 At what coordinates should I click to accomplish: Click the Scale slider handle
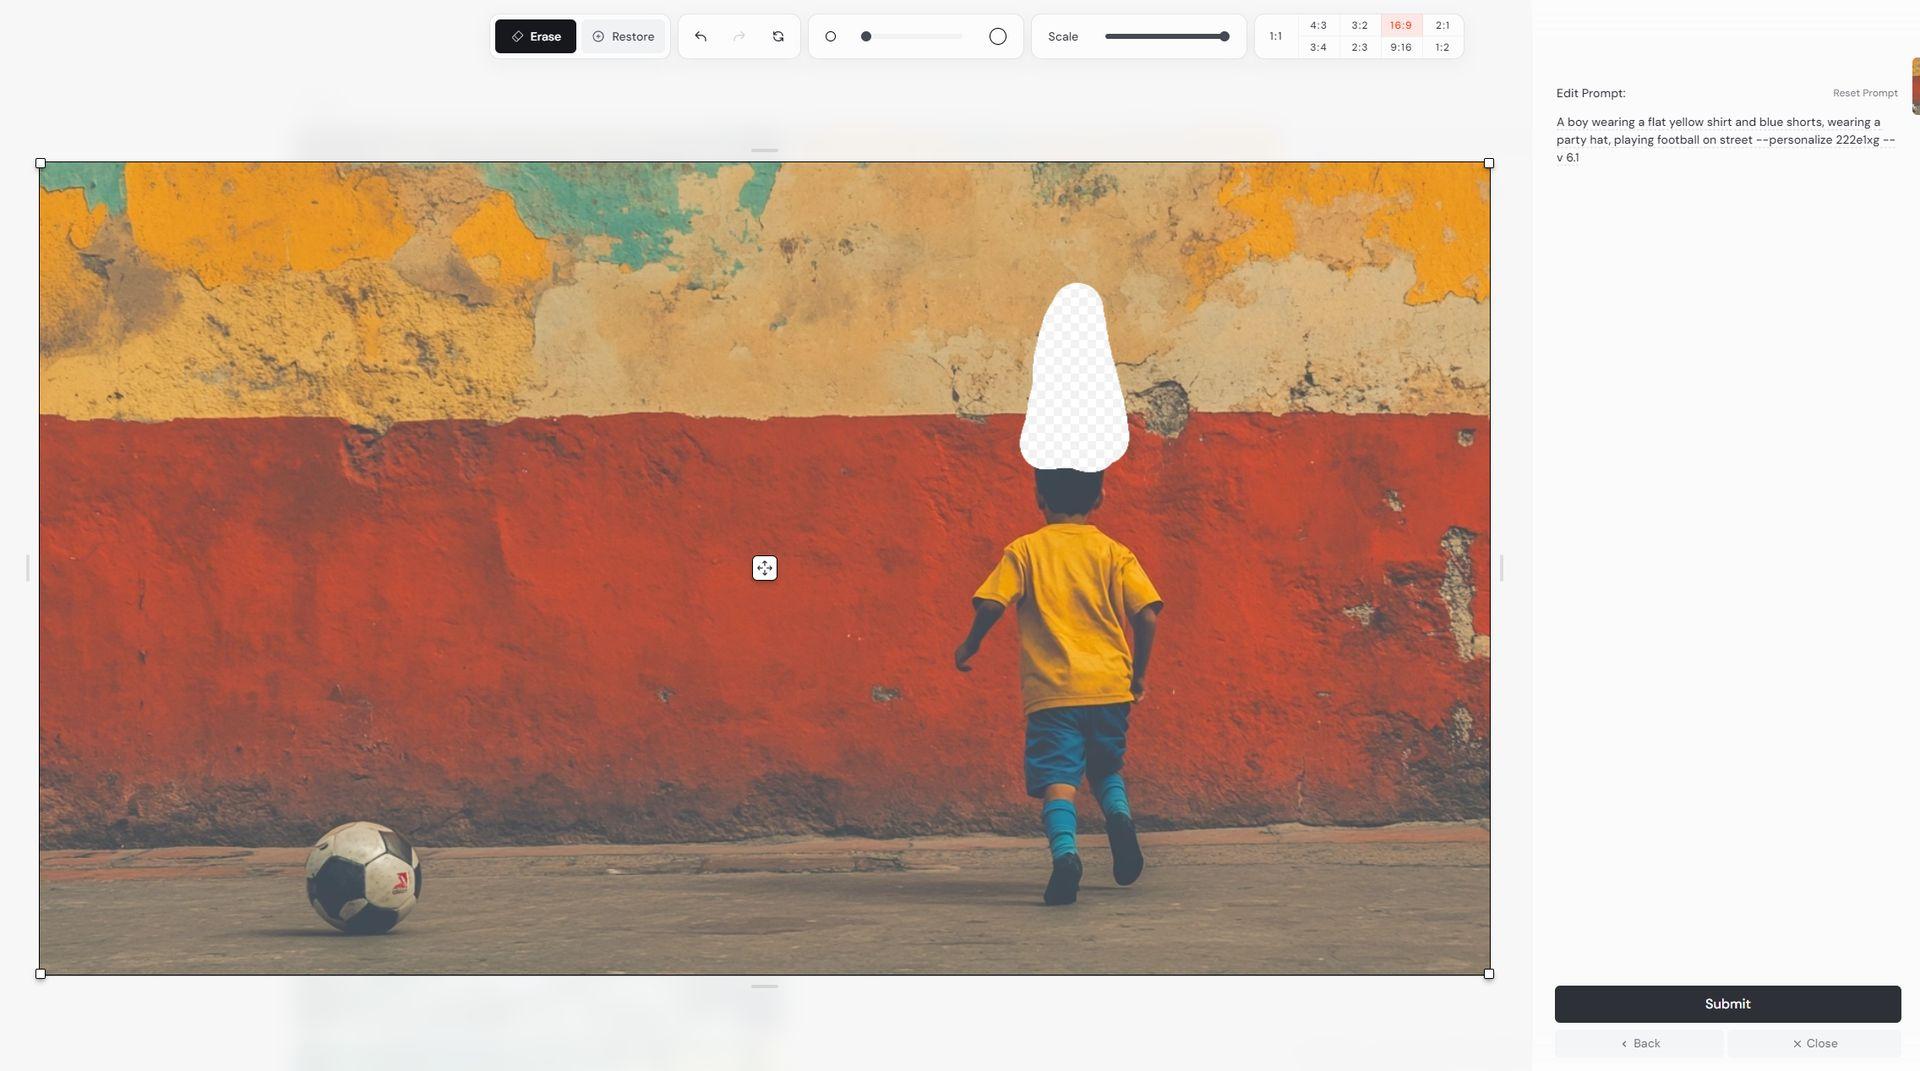click(x=1224, y=37)
